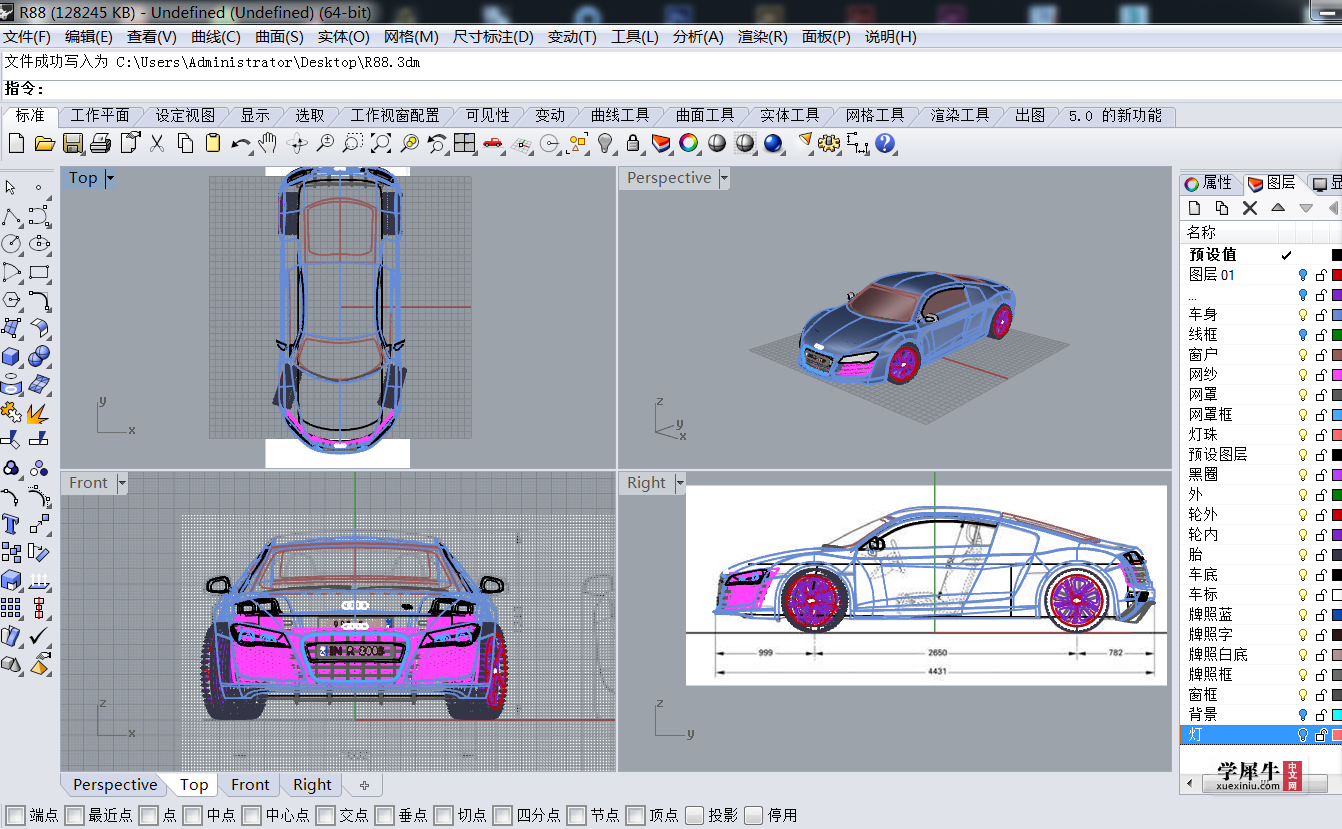The height and width of the screenshot is (829, 1342).
Task: Click the color swatch of 图层 01 layer
Action: coord(1337,275)
